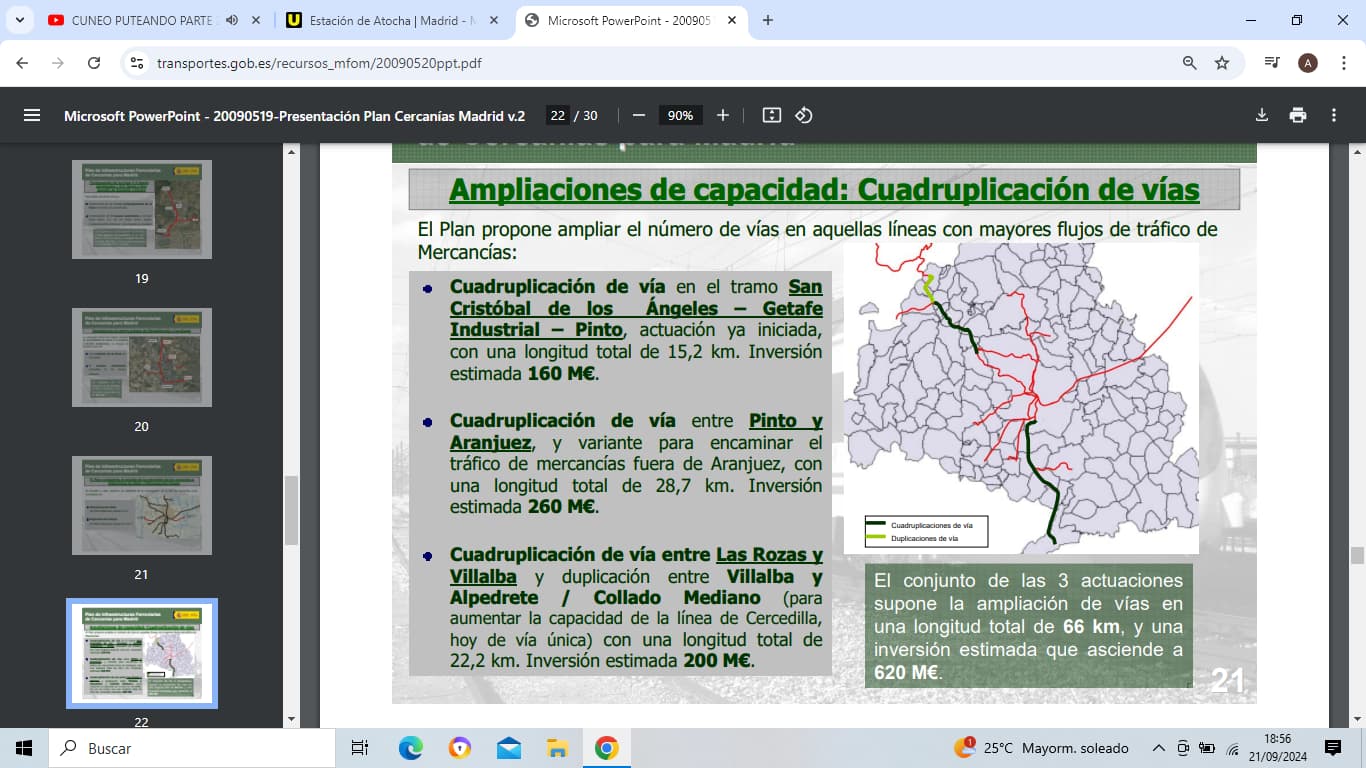Screen dimensions: 1366x768
Task: Open the Chrome three-dot menu
Action: 1344,63
